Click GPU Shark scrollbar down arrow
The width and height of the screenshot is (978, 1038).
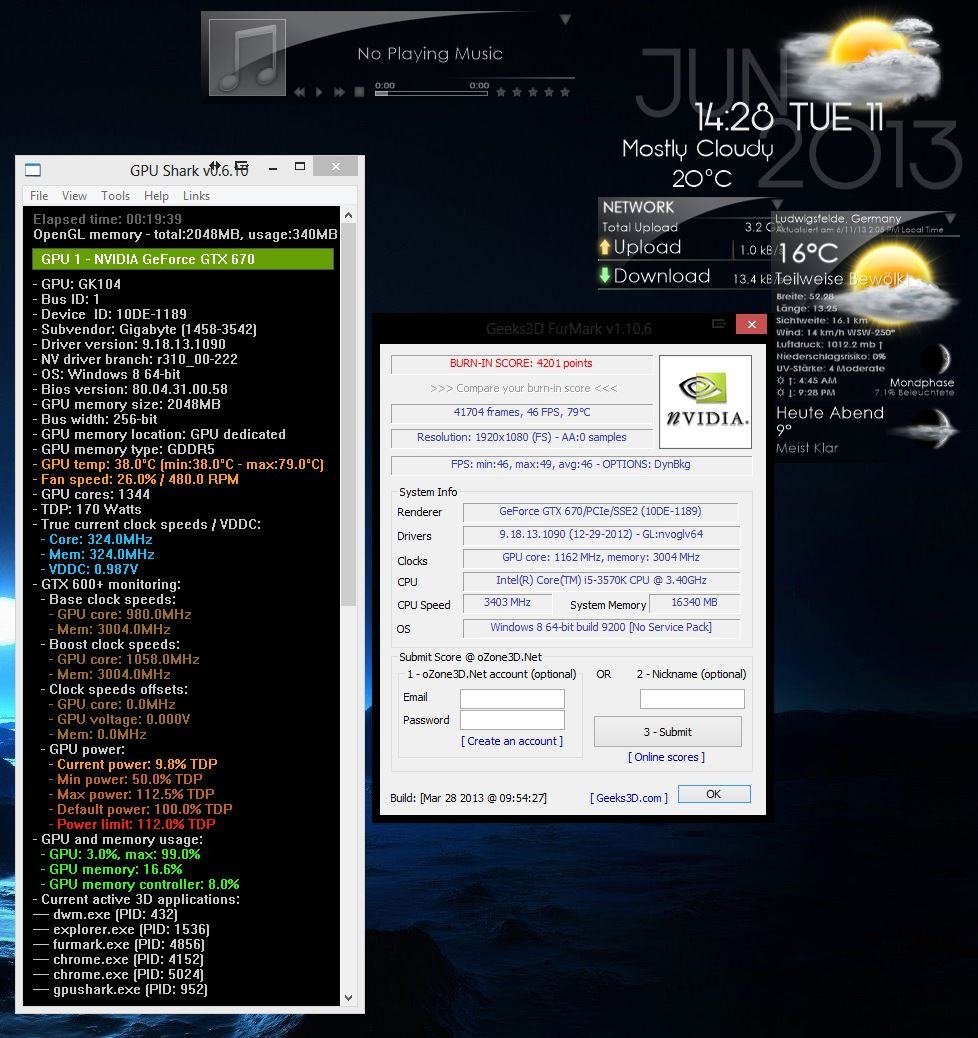pos(349,998)
